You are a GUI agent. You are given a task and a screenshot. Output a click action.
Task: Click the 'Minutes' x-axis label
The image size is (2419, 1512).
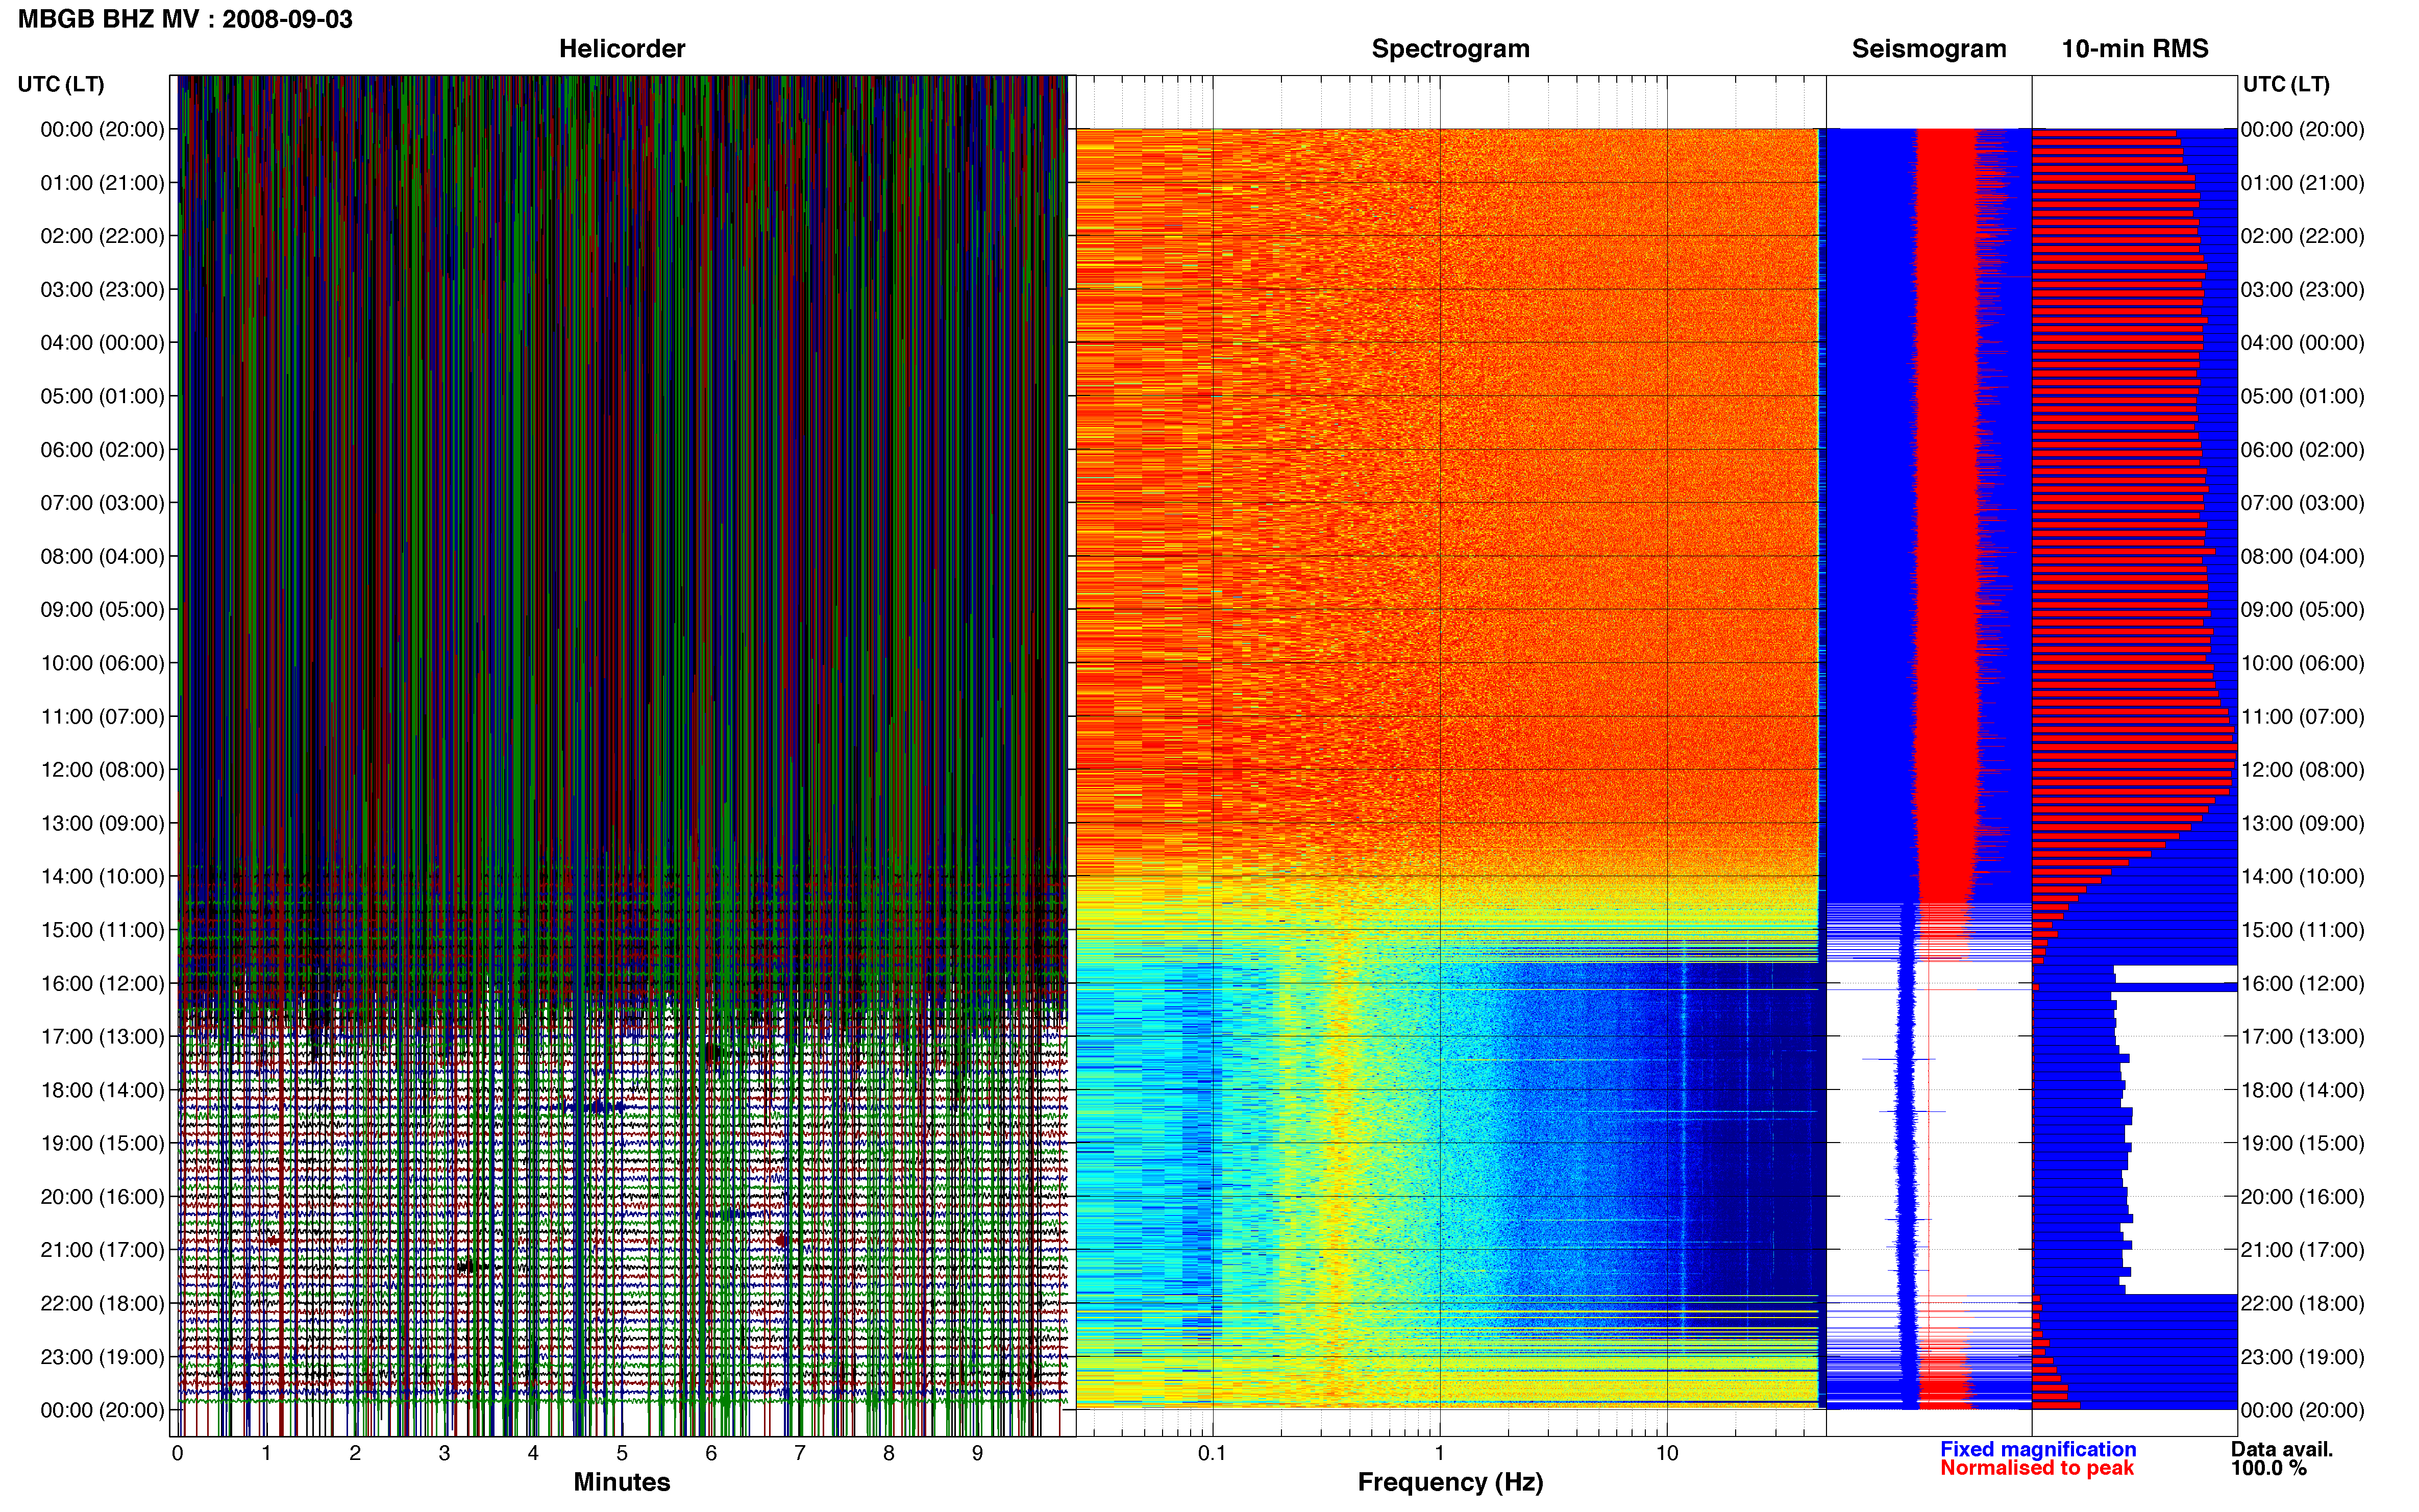[x=621, y=1482]
